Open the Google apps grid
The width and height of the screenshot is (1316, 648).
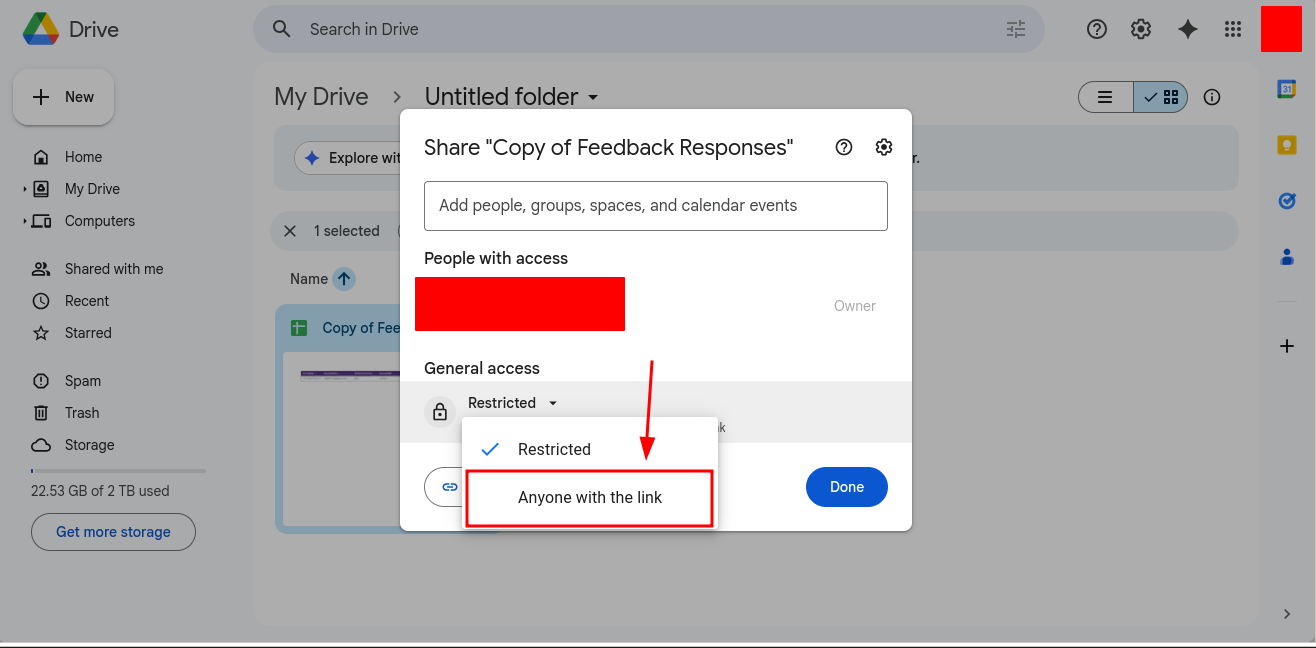pyautogui.click(x=1233, y=29)
